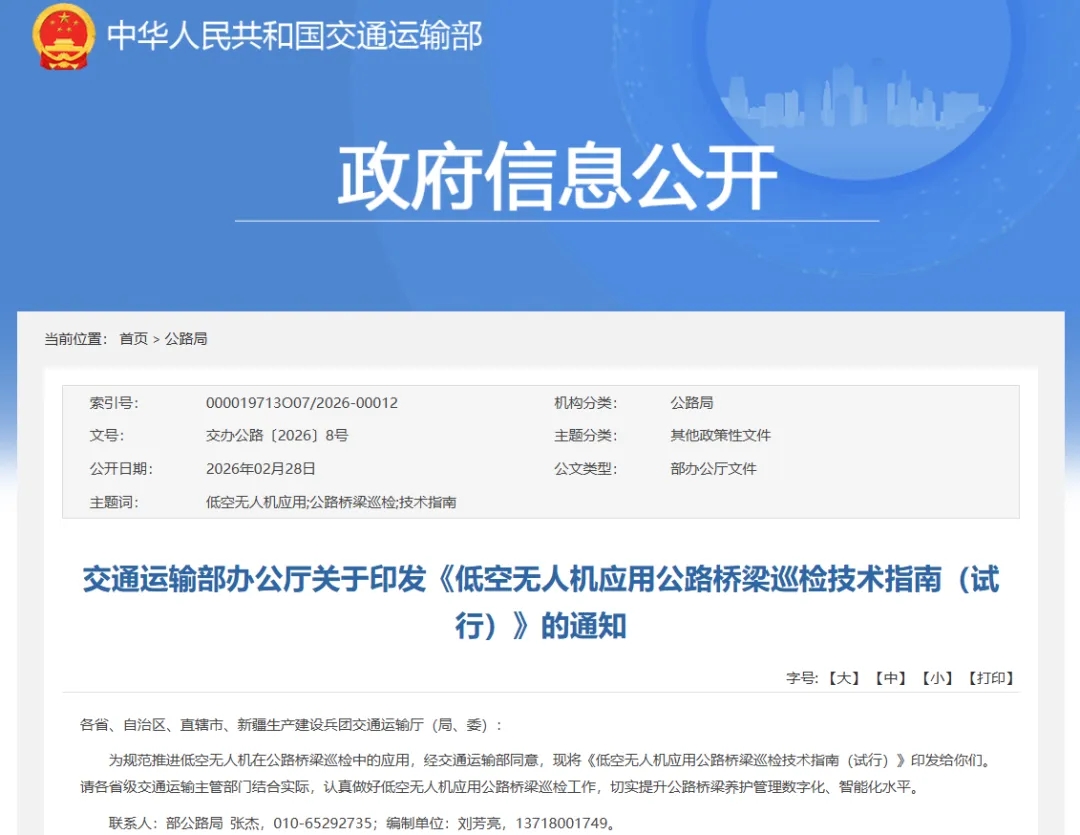Click the 当前位置 label
Screen dimensions: 1080x835
[75, 339]
